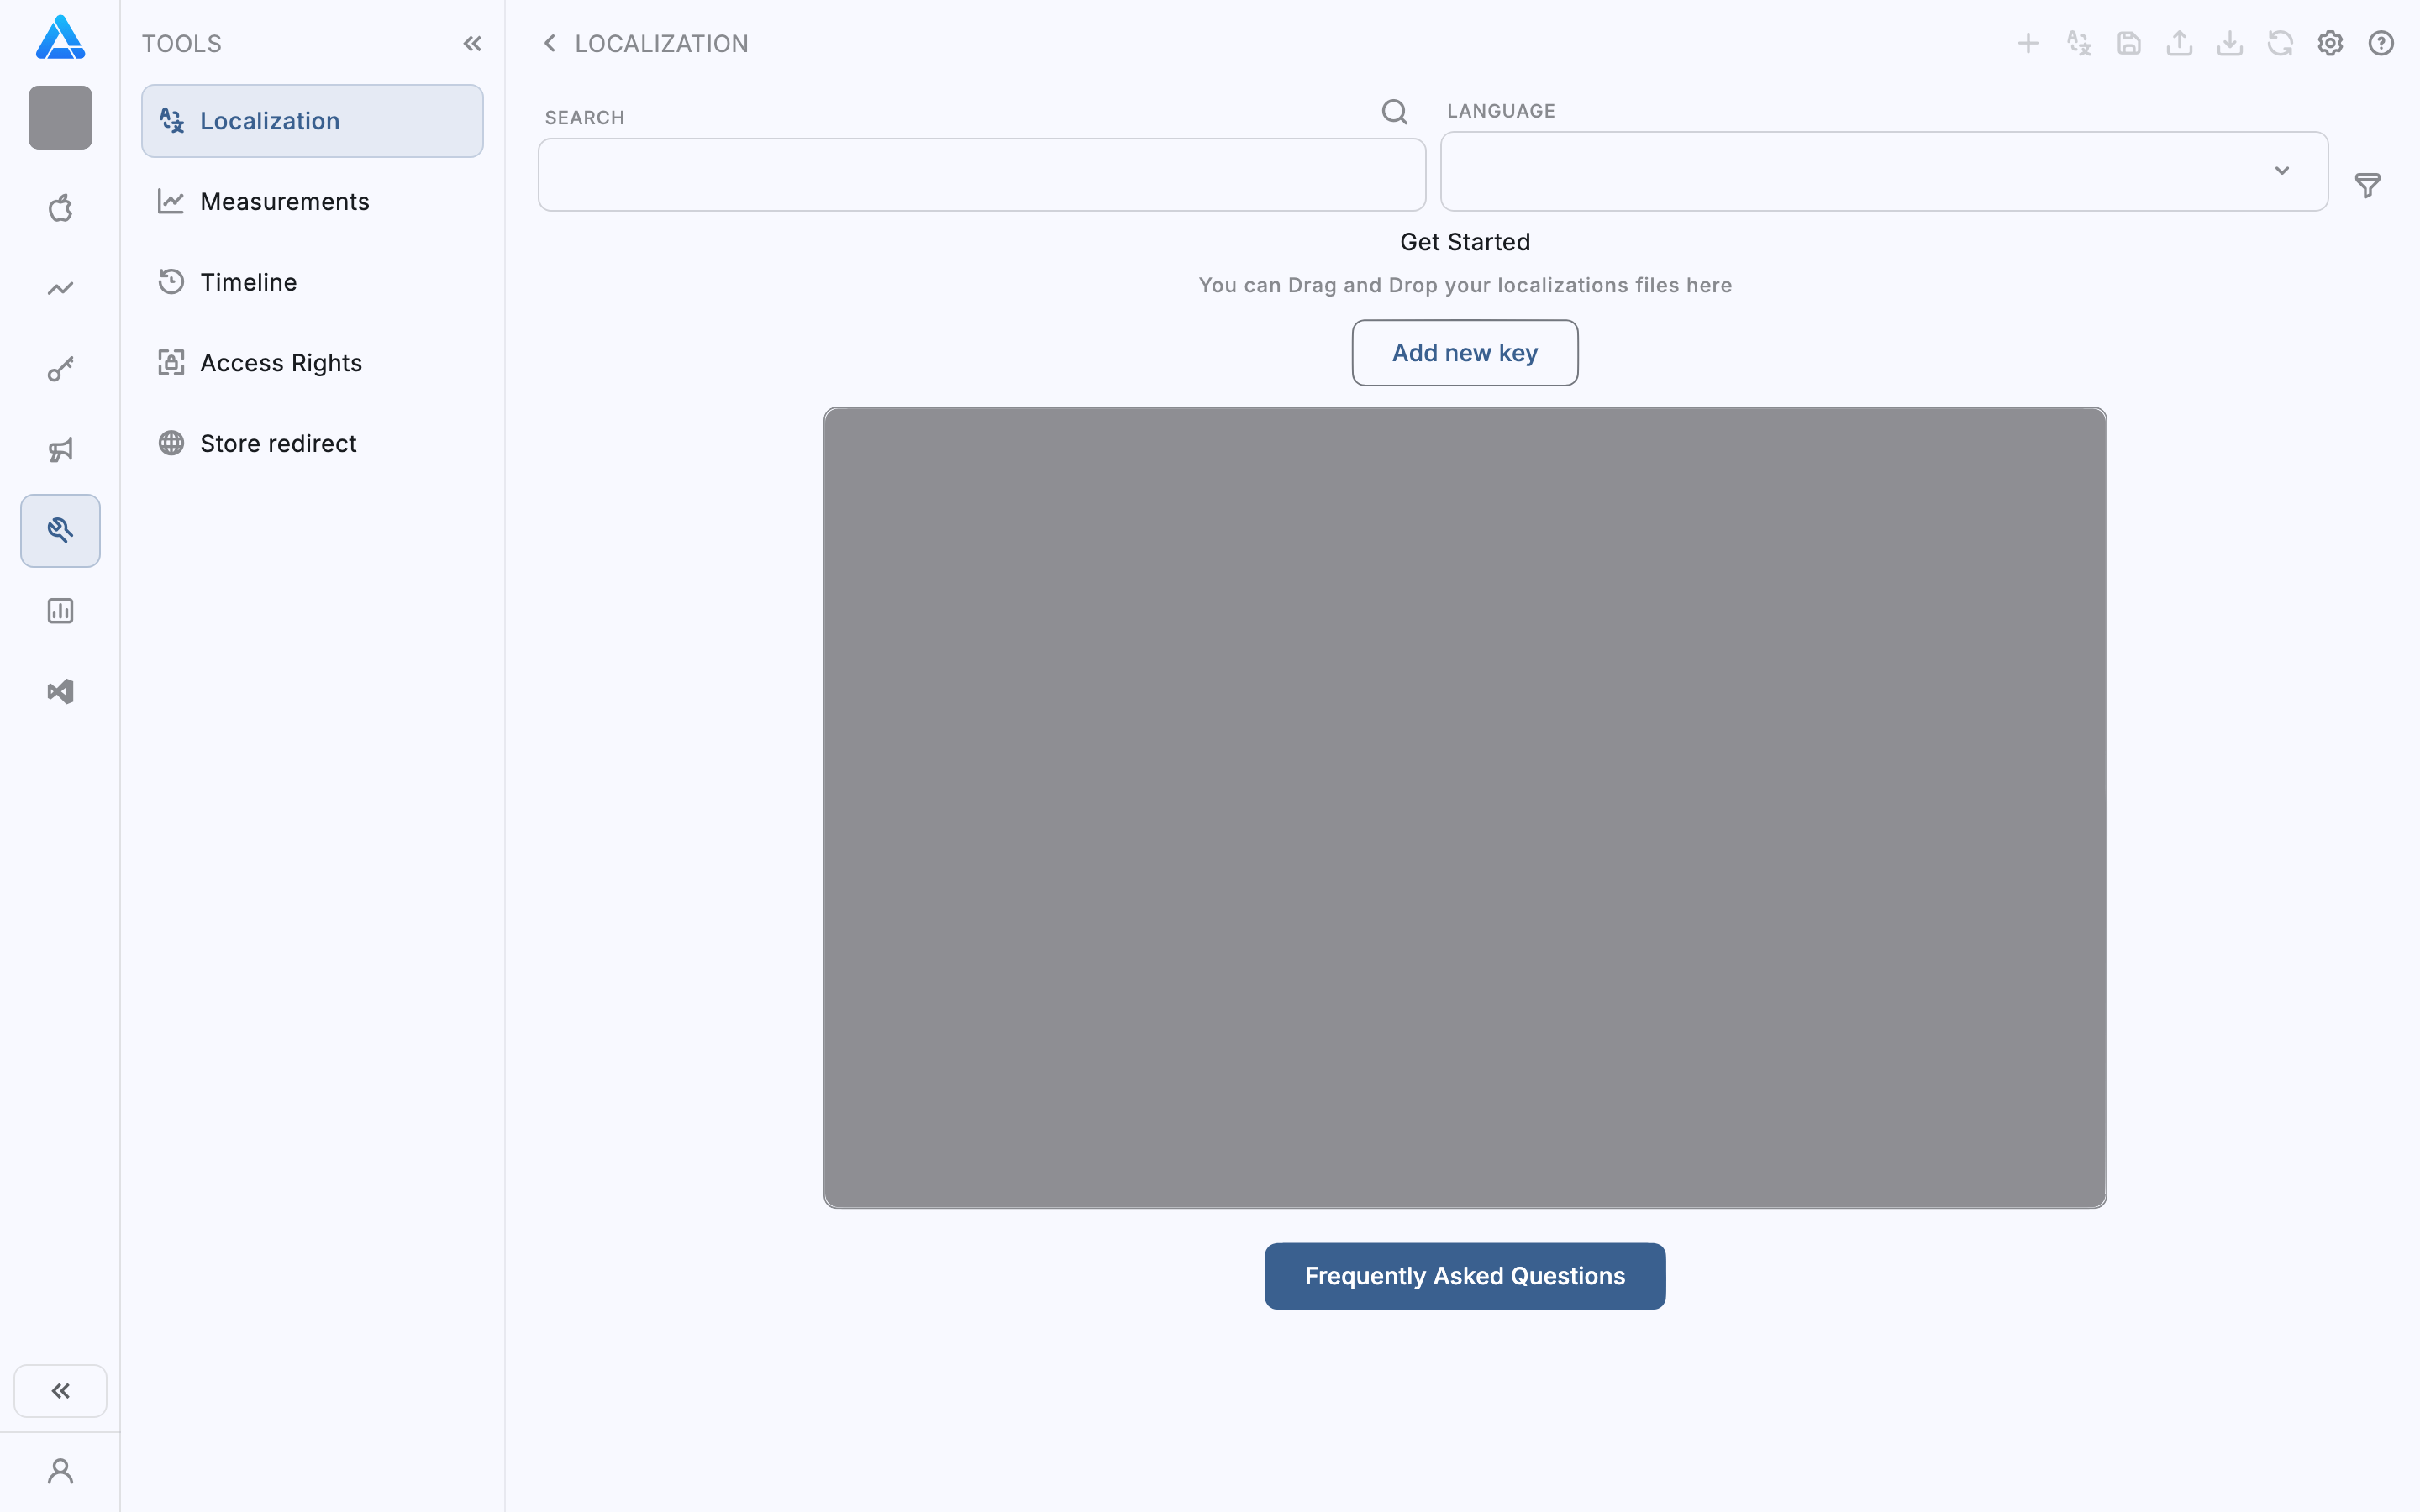Open the key icon section in sidebar
The width and height of the screenshot is (2420, 1512).
coord(60,369)
